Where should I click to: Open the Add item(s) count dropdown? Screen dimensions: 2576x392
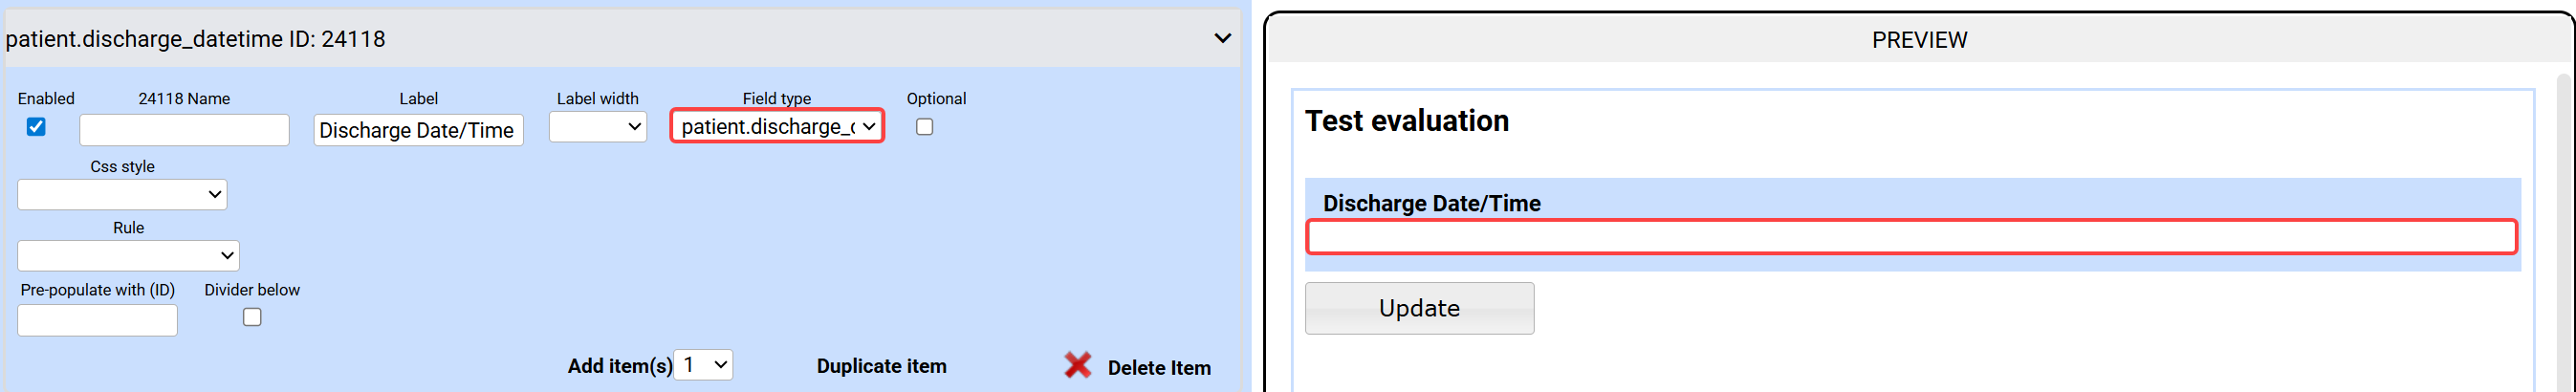coord(703,365)
